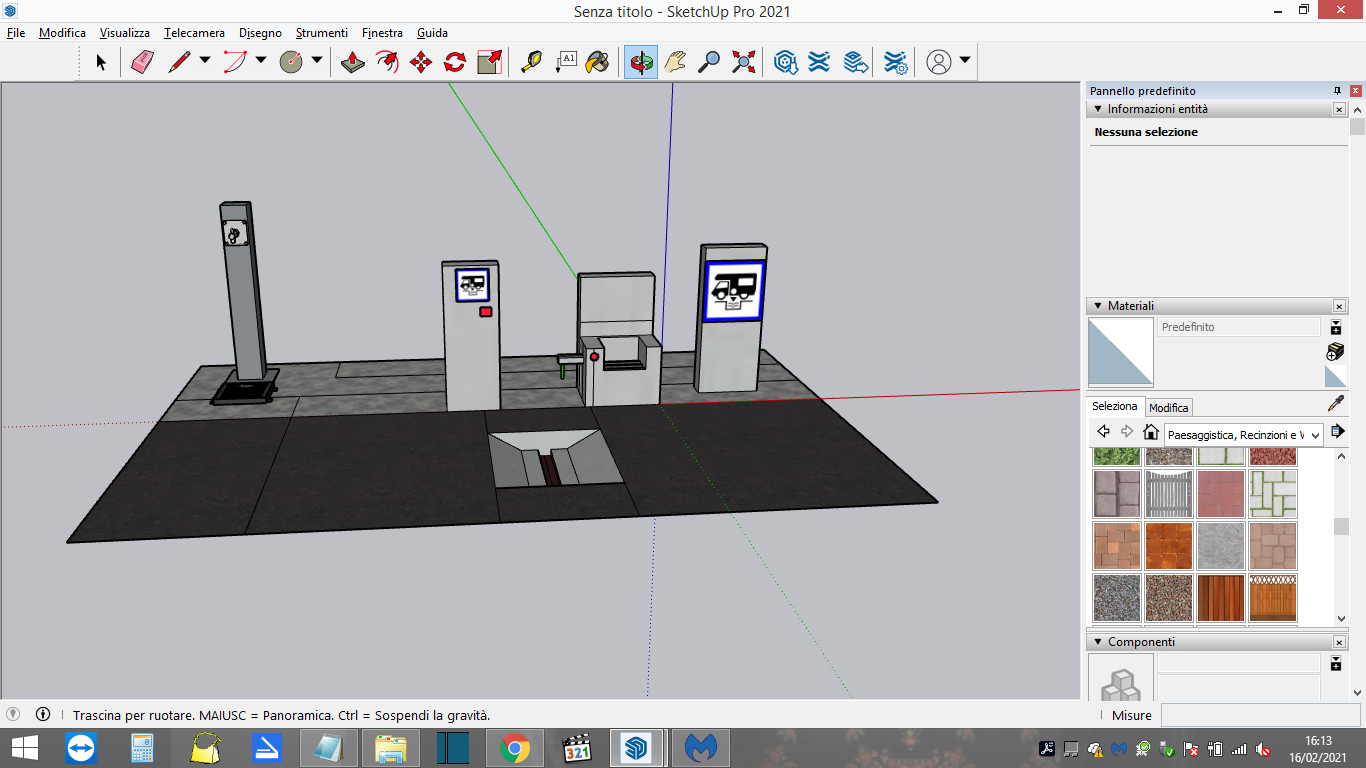Open the material library dropdown
The height and width of the screenshot is (768, 1366).
[1244, 435]
